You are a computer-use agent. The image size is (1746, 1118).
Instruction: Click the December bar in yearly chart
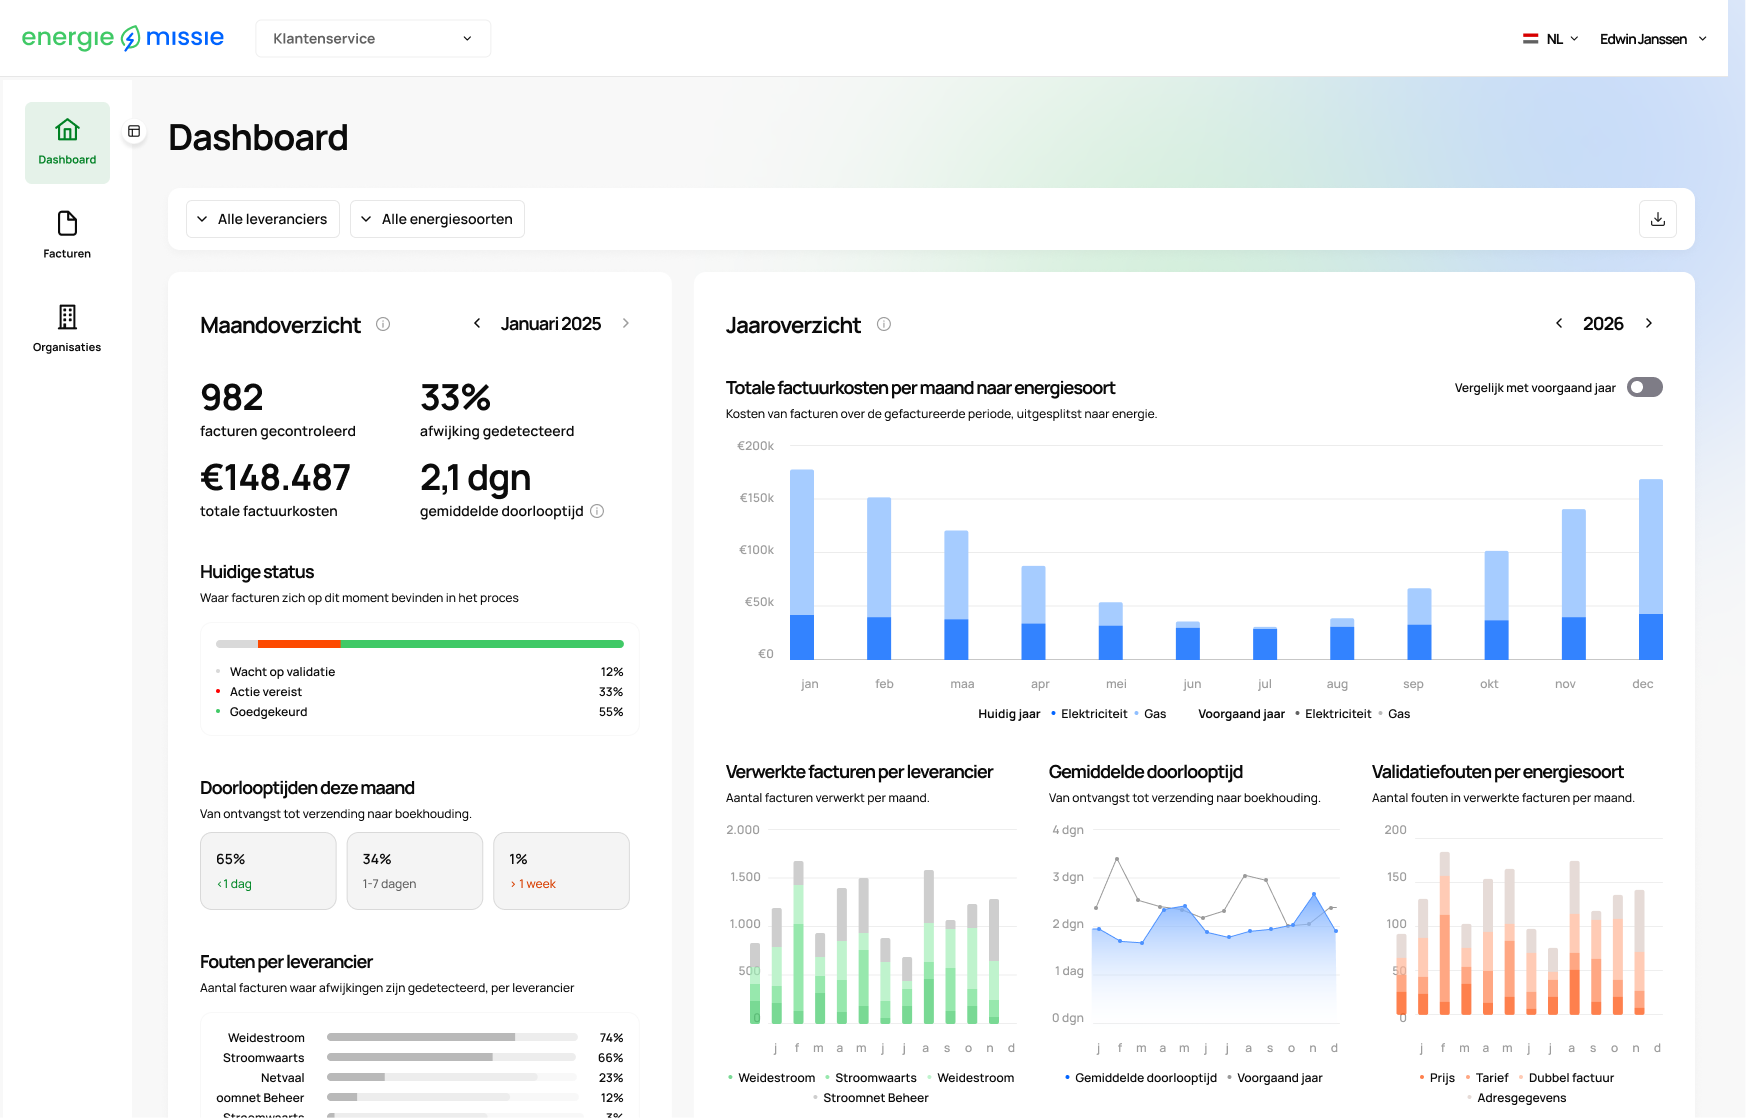(1651, 569)
